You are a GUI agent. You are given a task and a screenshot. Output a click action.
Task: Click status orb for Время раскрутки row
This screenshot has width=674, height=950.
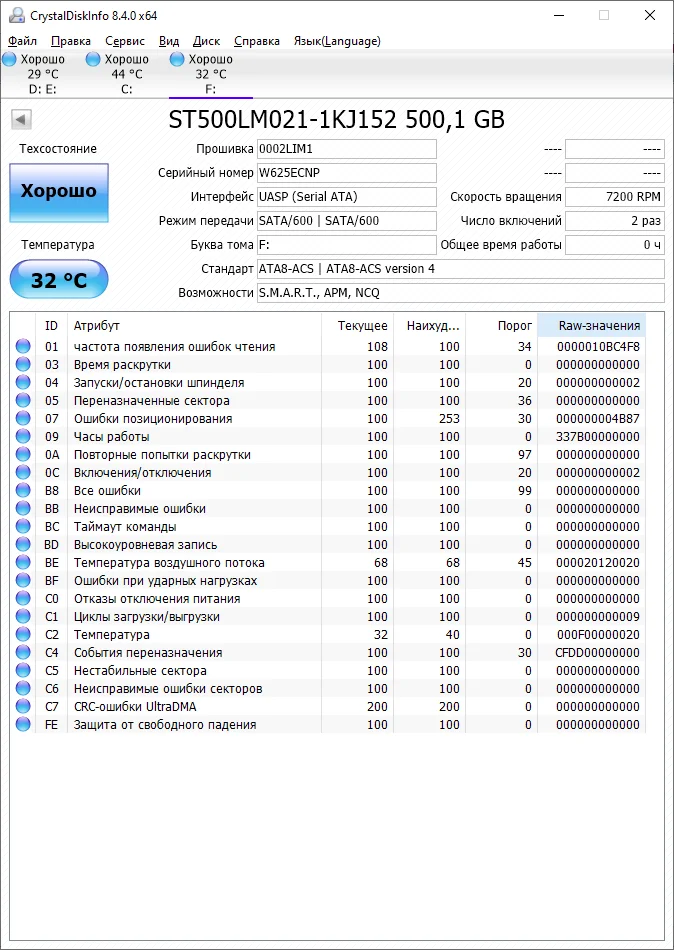click(23, 365)
